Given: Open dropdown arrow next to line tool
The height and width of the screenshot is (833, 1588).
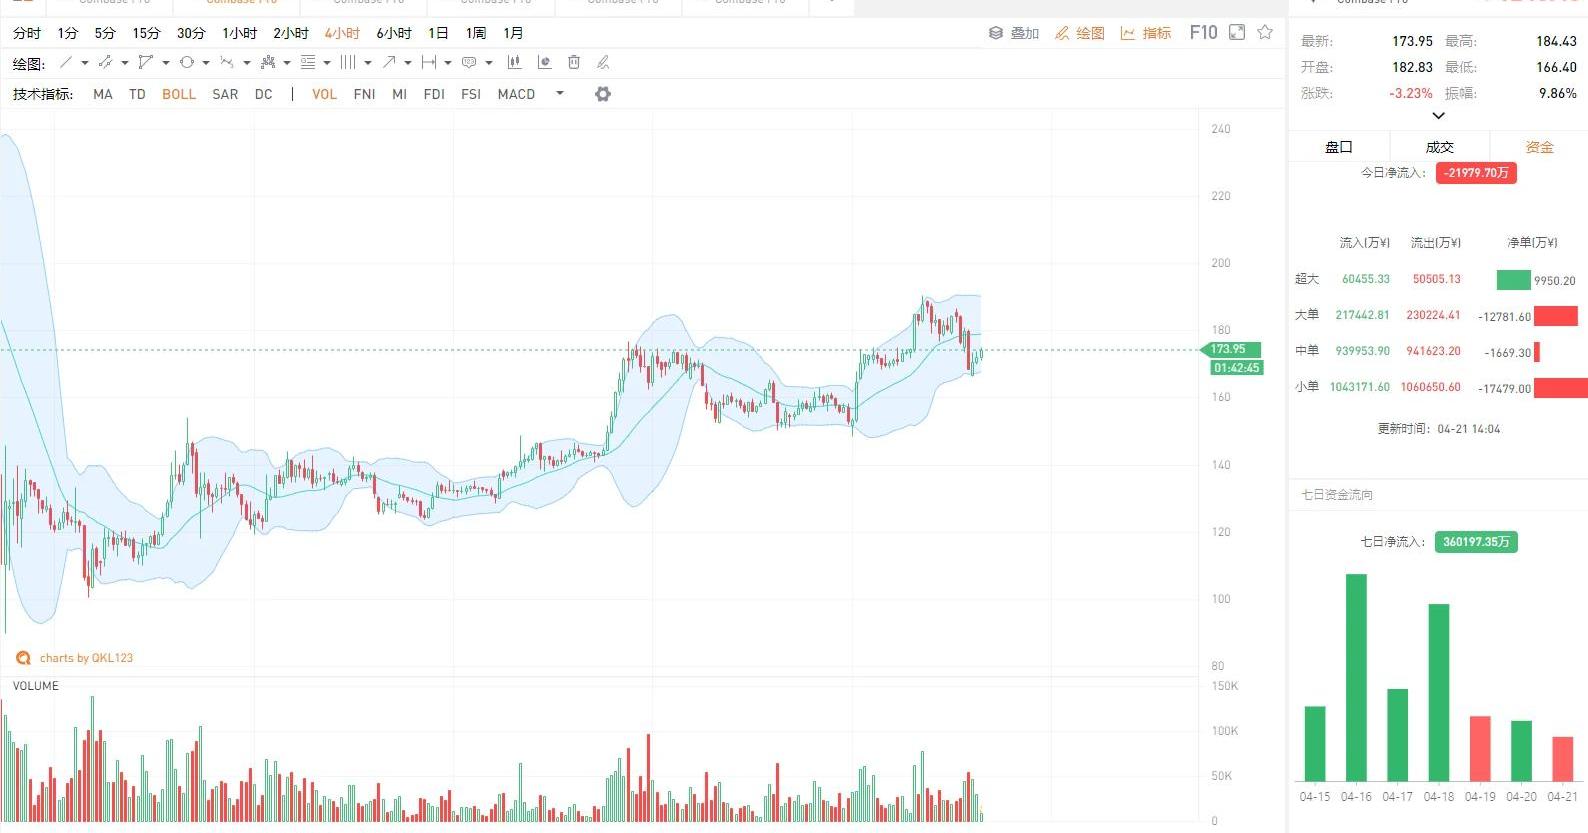Looking at the screenshot, I should [x=85, y=63].
